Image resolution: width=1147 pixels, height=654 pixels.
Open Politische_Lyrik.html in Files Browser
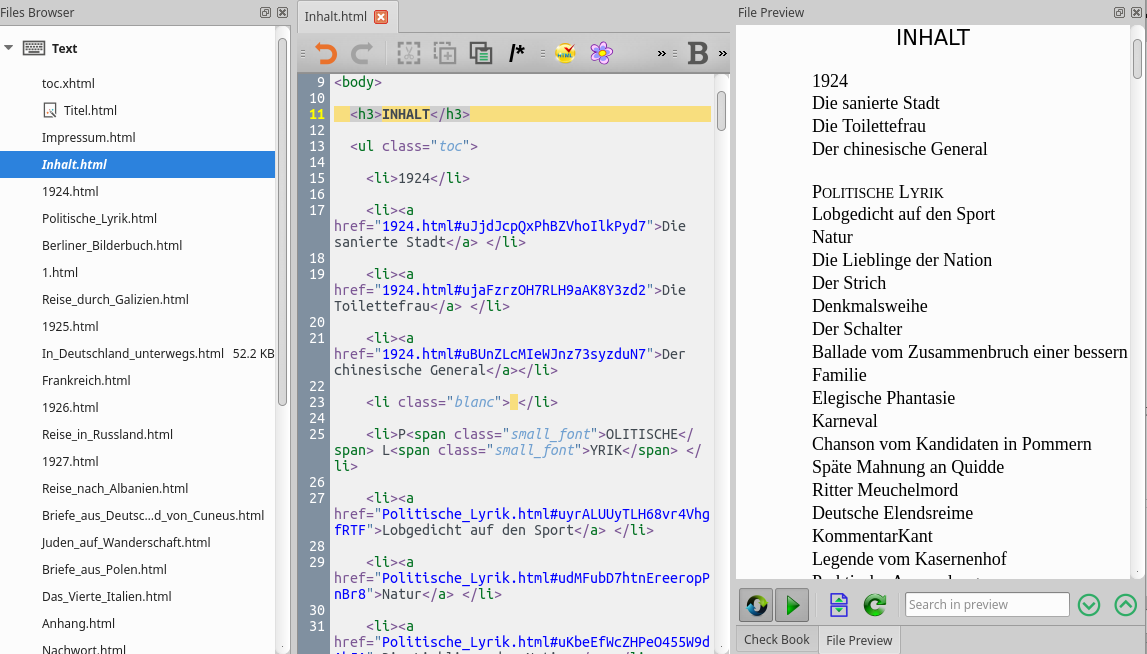pos(99,218)
